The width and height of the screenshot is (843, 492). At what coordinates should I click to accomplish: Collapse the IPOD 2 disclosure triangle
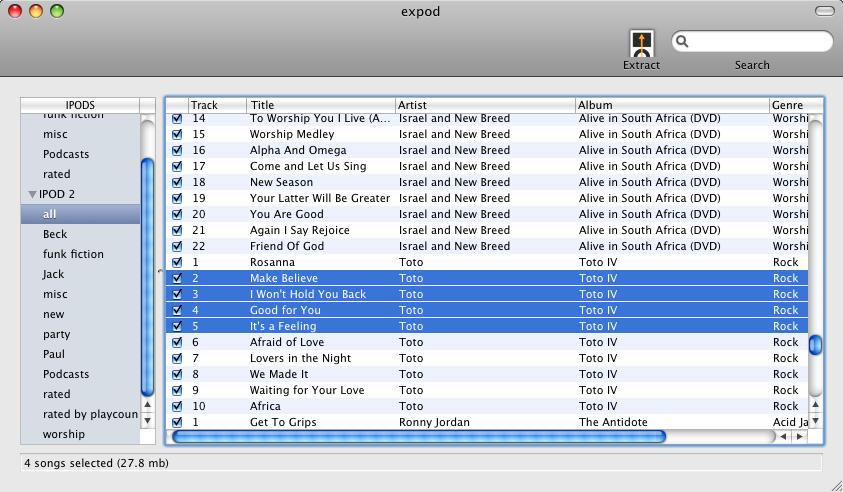32,194
